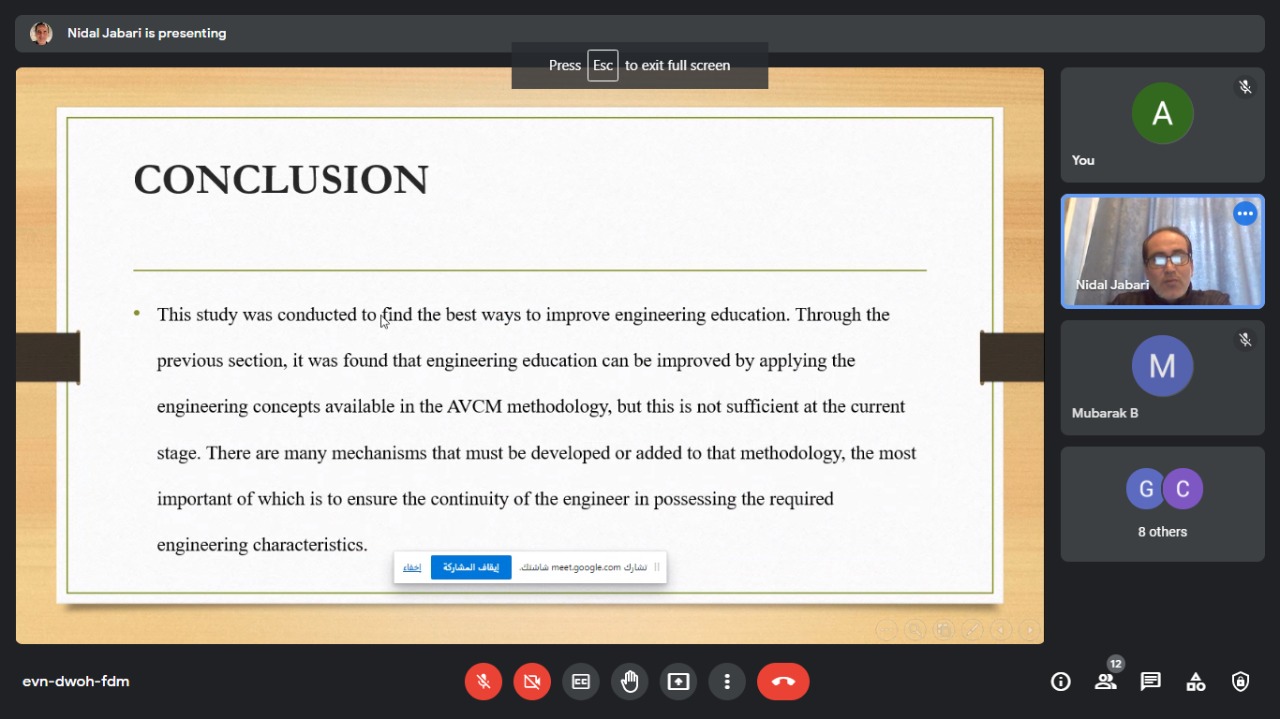
Task: Open see all slides grid icon
Action: (944, 630)
